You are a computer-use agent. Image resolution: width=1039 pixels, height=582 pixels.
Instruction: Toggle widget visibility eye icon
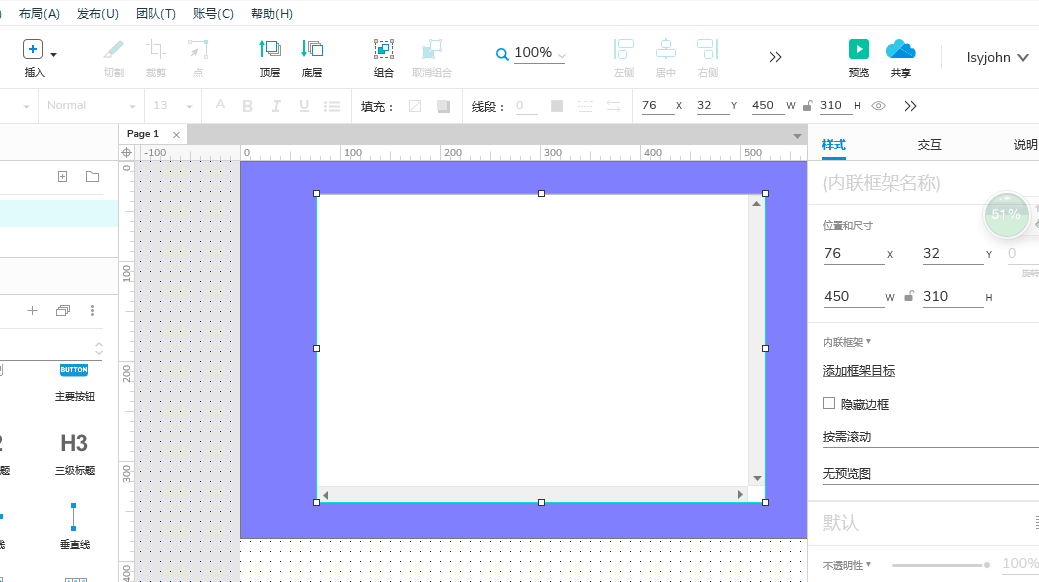(x=879, y=106)
